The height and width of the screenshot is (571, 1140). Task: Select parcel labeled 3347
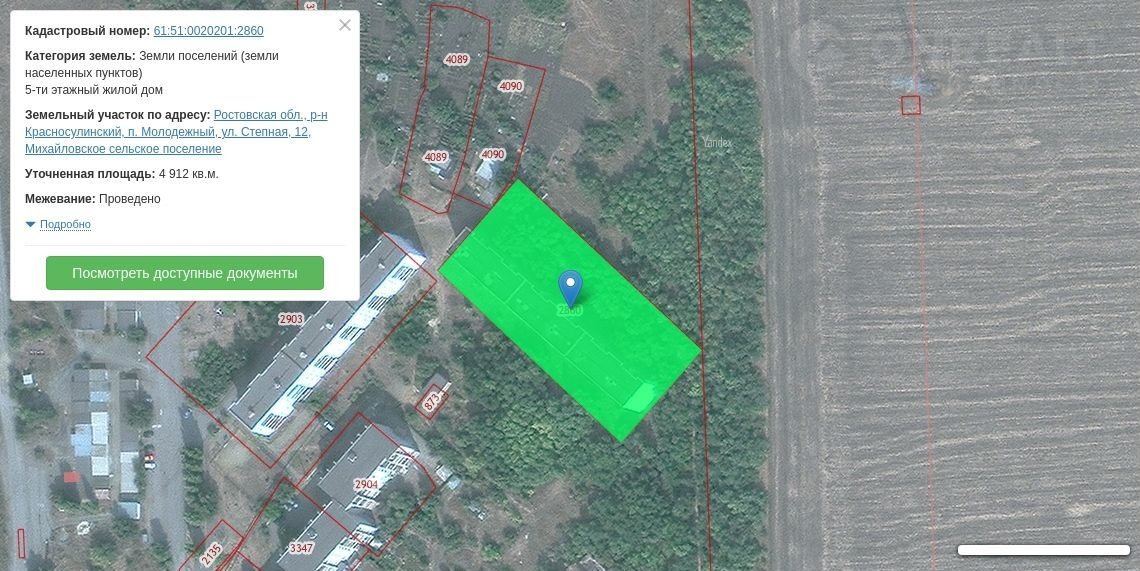tap(301, 548)
